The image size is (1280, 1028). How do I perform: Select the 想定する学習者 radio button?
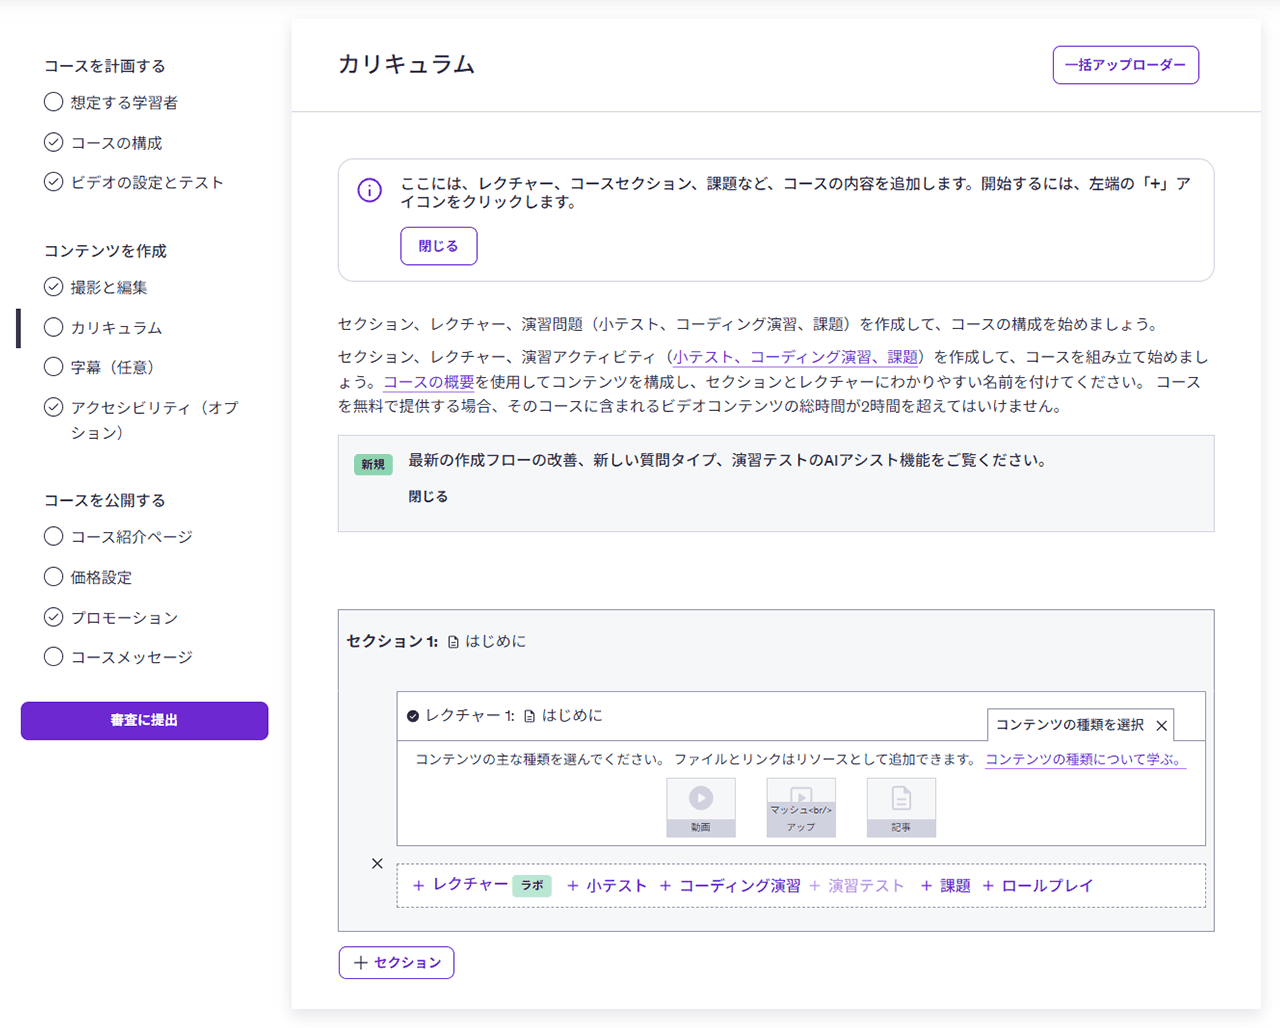pos(52,102)
